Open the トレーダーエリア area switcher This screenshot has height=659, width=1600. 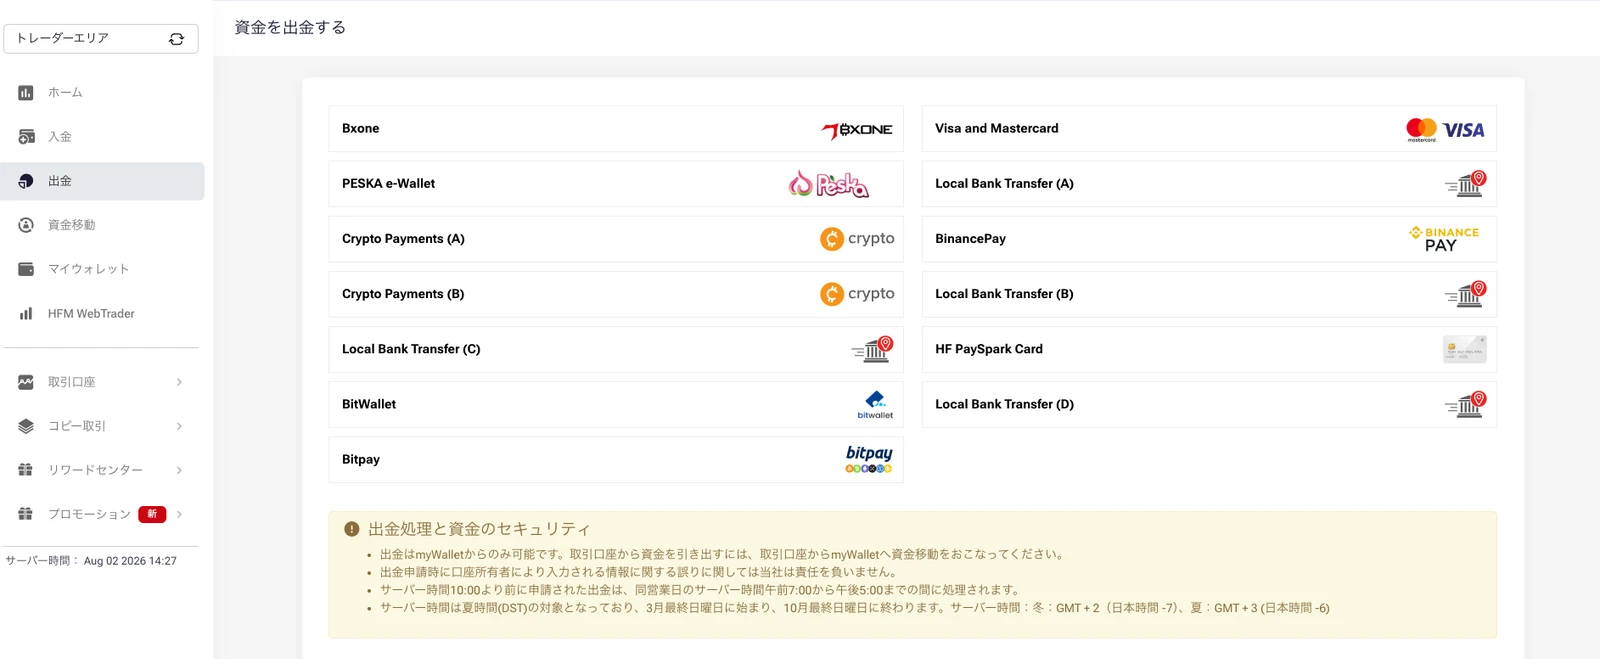[101, 39]
